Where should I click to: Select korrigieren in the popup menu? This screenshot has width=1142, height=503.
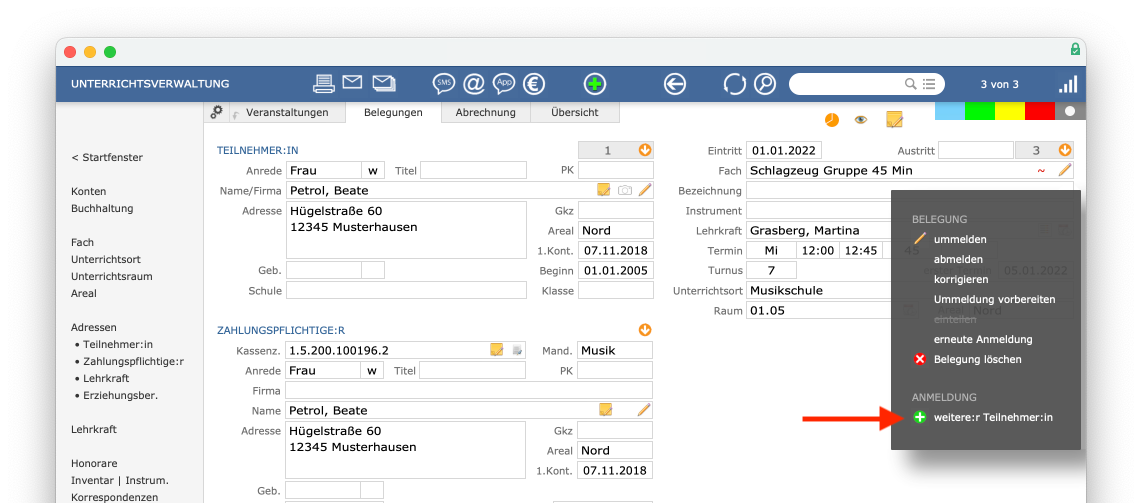coord(961,279)
